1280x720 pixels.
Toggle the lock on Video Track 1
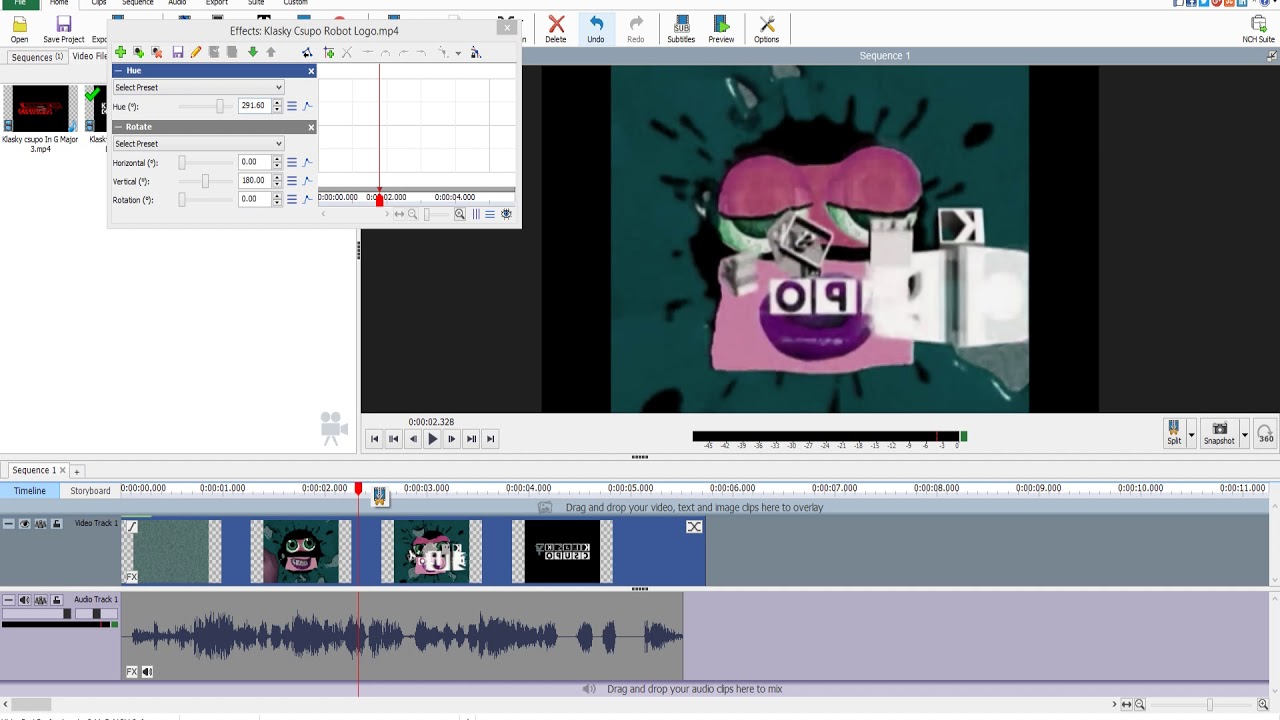point(57,524)
